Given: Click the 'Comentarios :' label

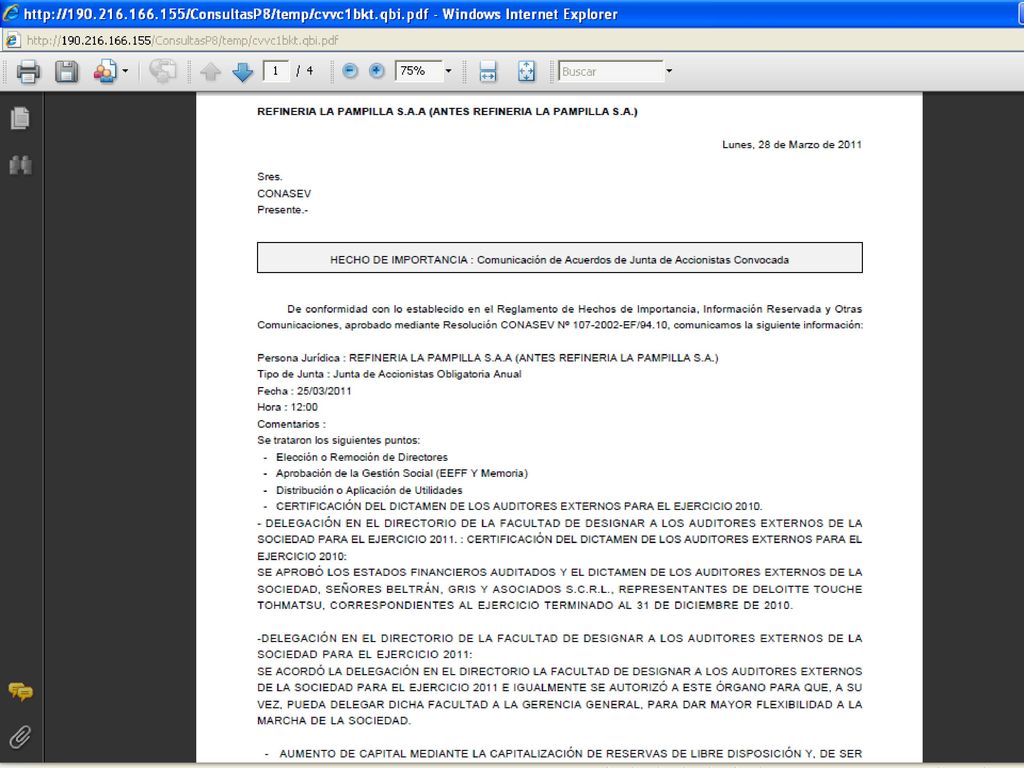Looking at the screenshot, I should (291, 424).
